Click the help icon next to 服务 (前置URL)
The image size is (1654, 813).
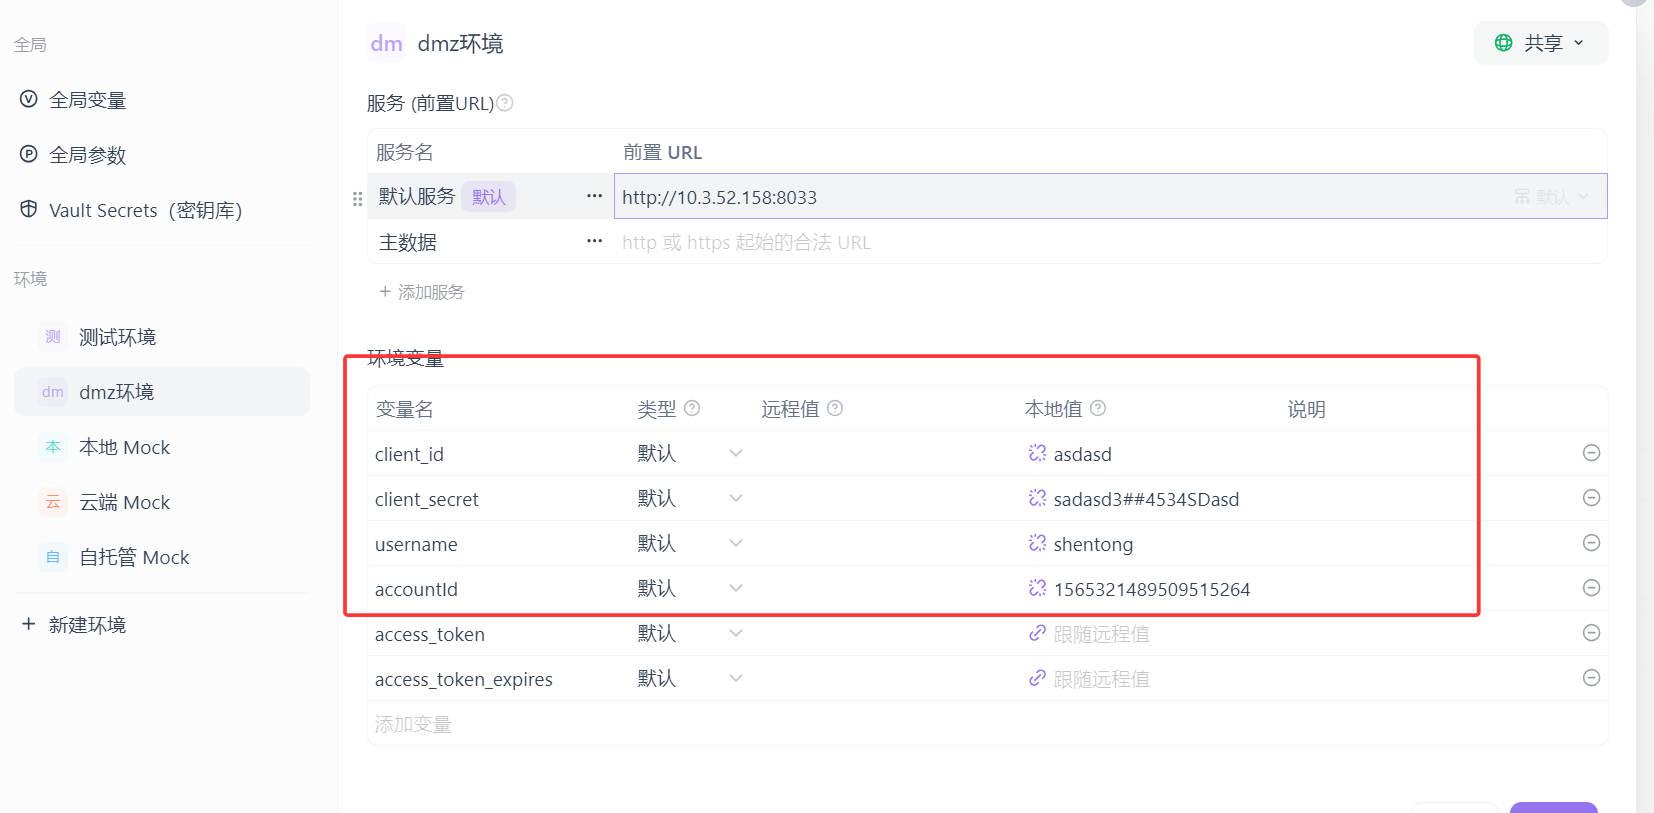point(505,103)
